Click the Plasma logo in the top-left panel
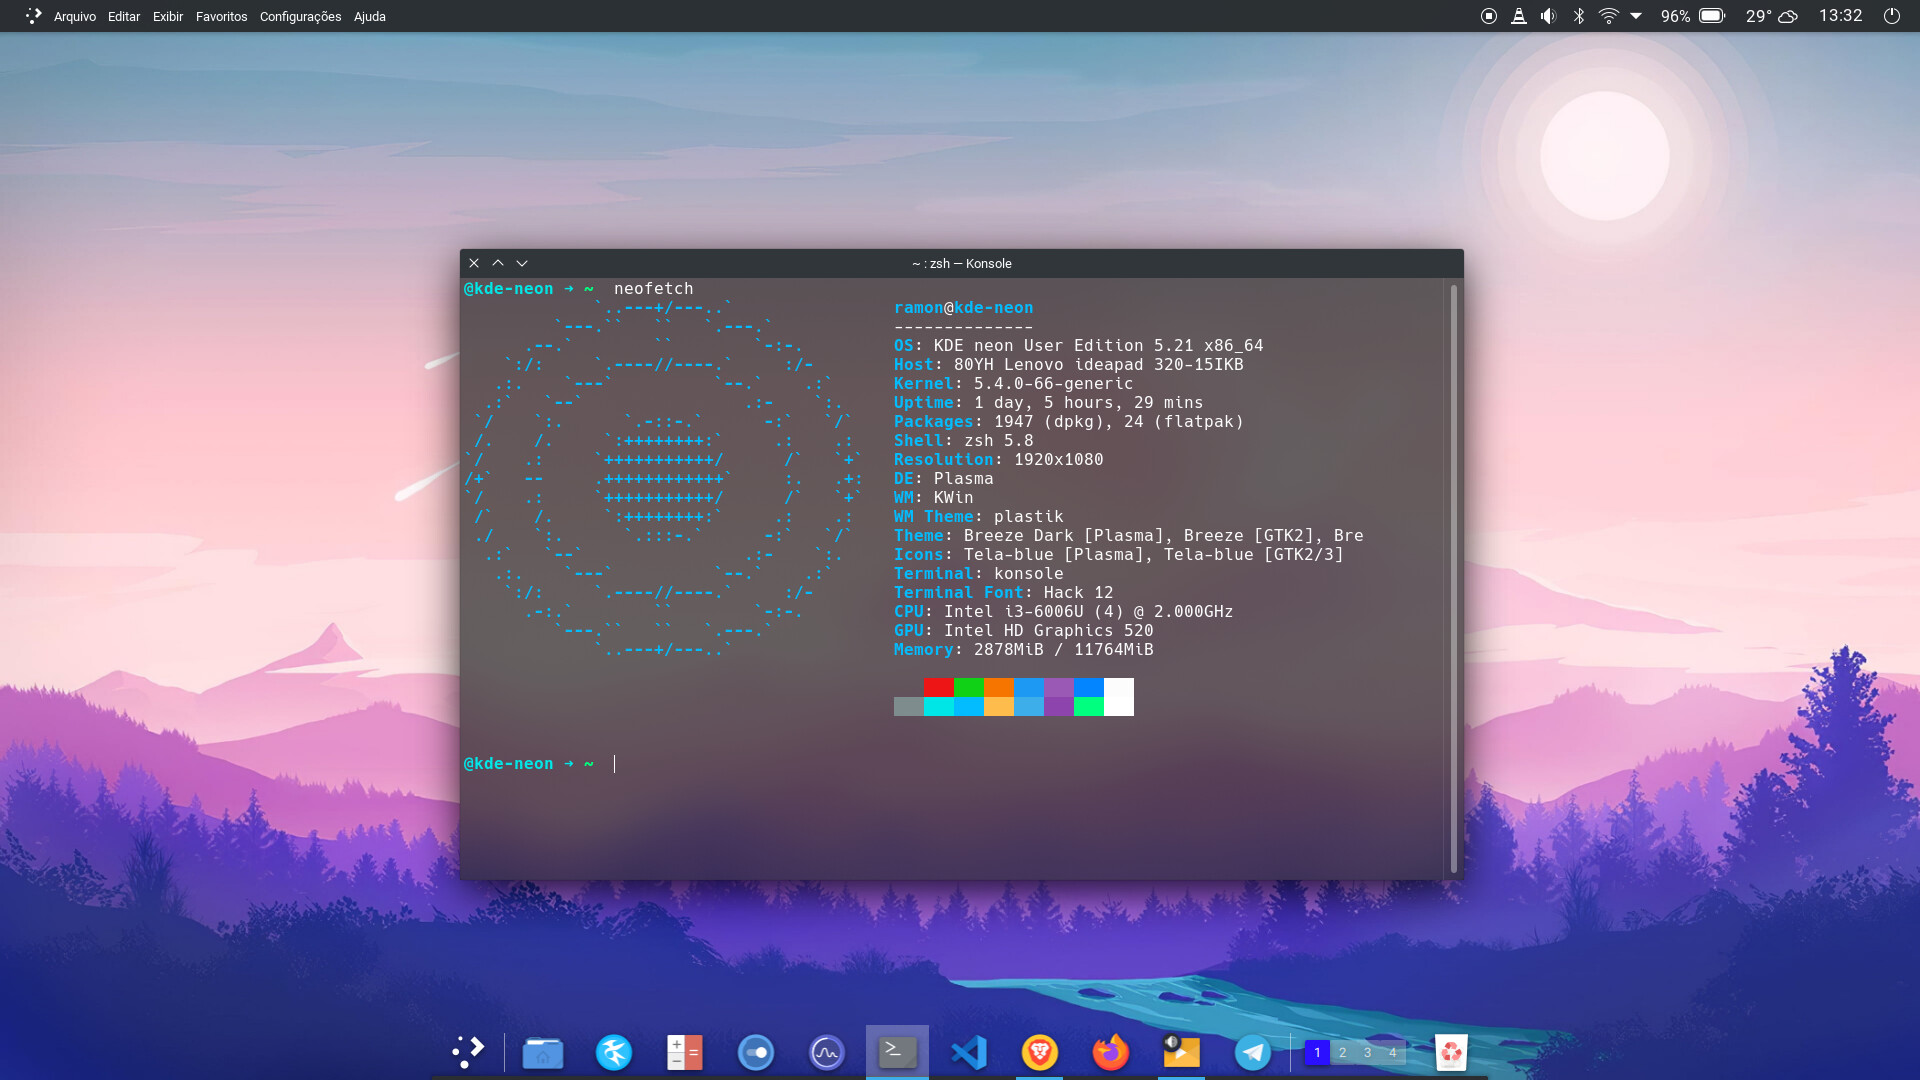 tap(34, 16)
